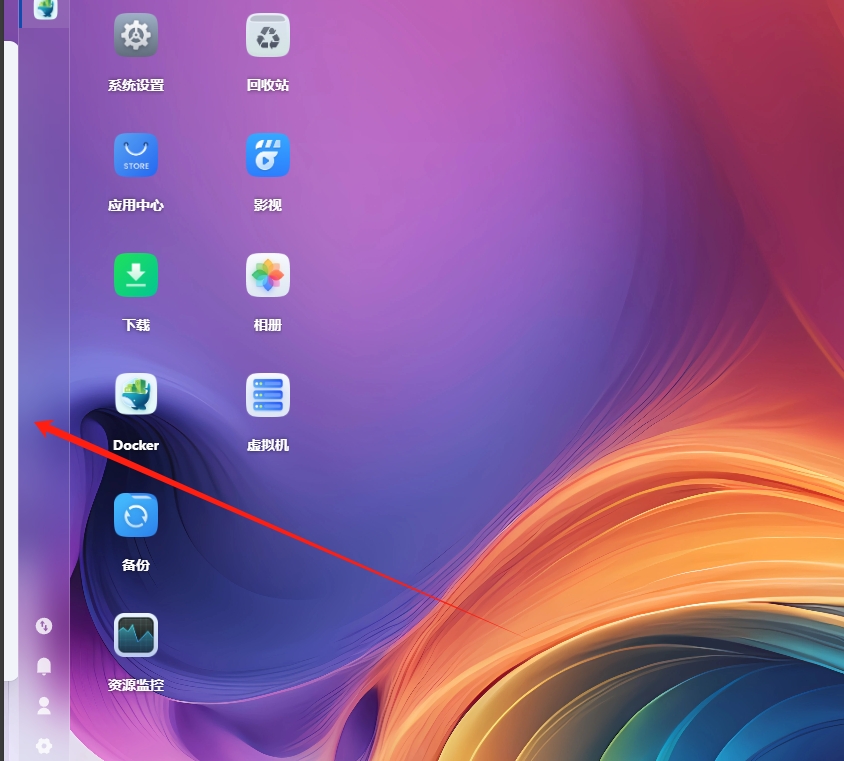Show notifications via the bell icon
Viewport: 844px width, 761px height.
pyautogui.click(x=44, y=666)
